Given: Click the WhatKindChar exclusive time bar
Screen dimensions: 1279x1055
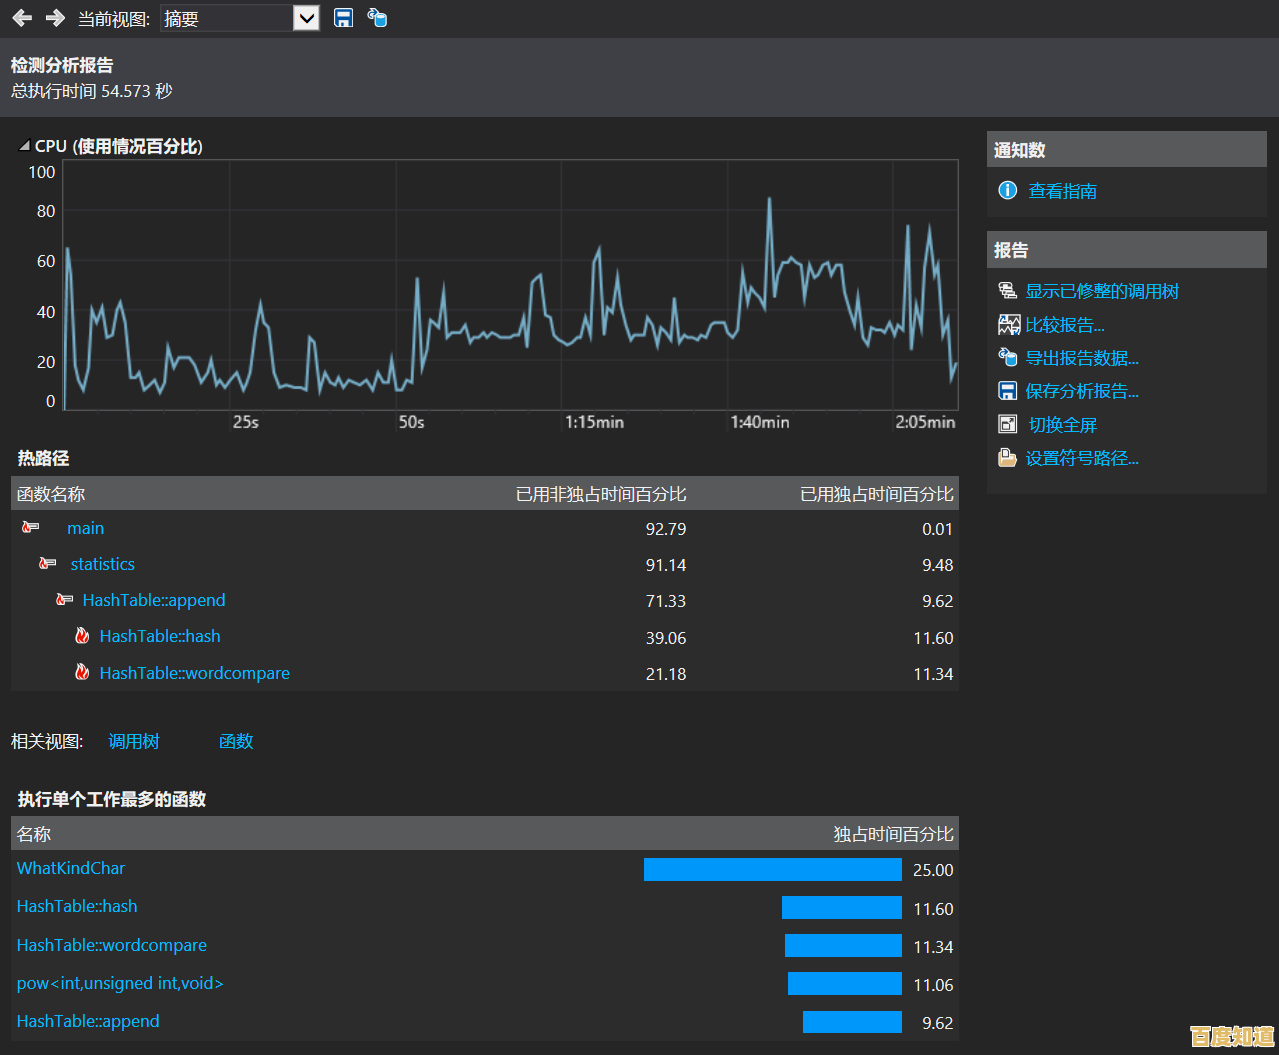Looking at the screenshot, I should coord(772,869).
